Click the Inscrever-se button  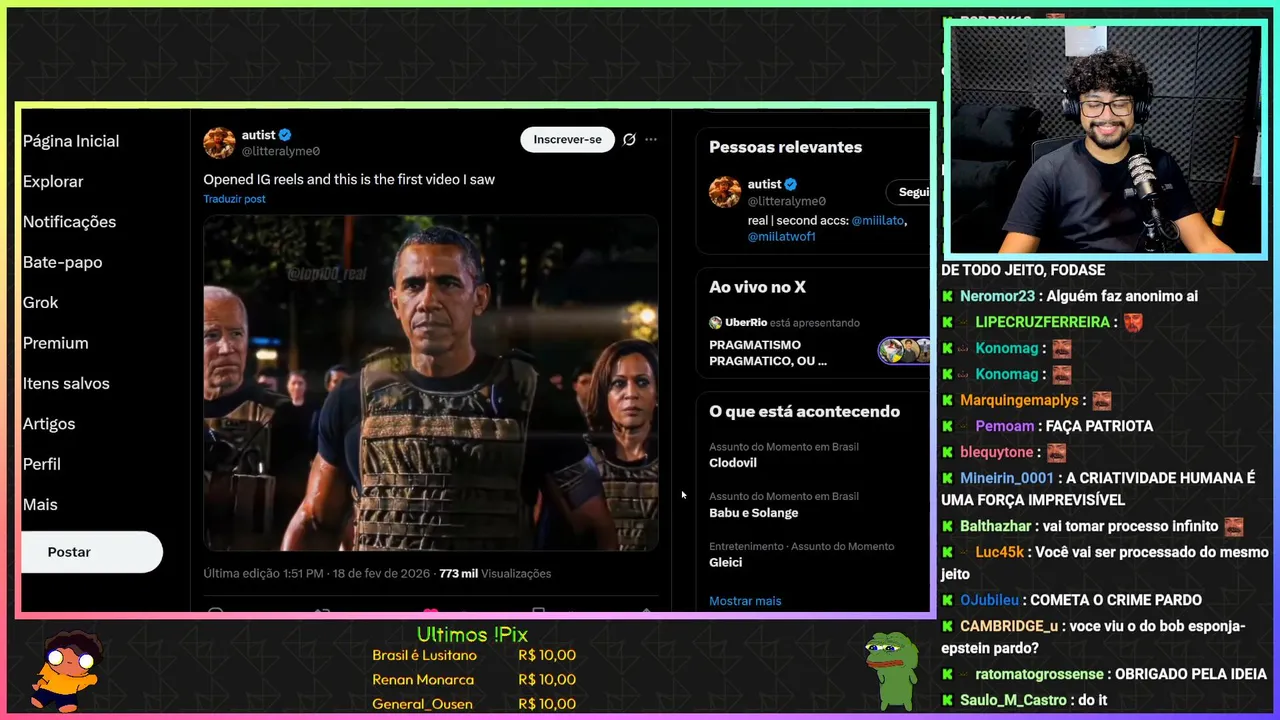tap(567, 140)
